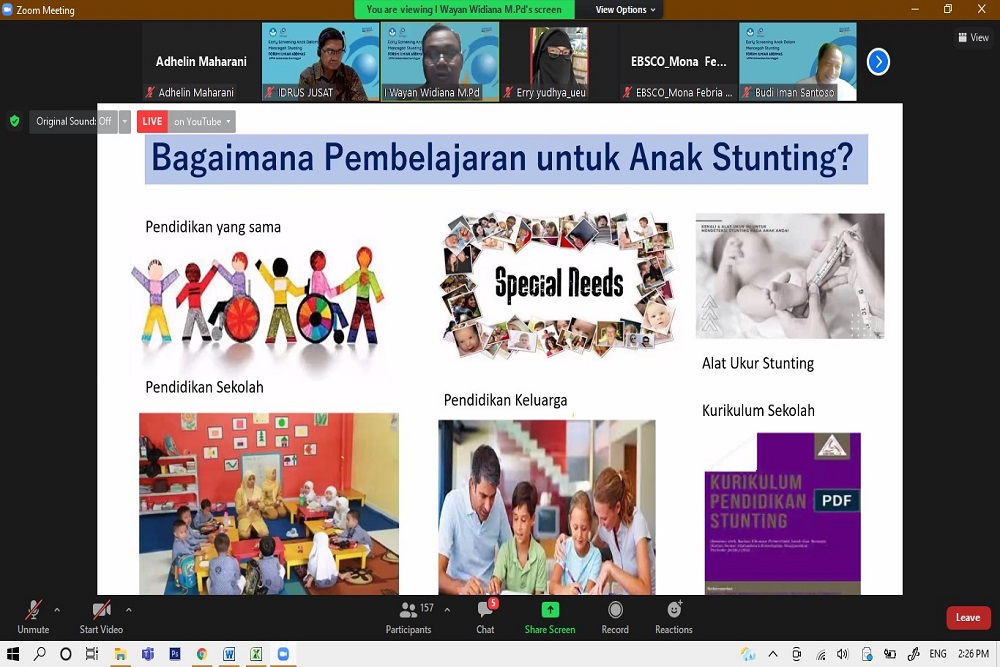Open Cortana from the taskbar
Viewport: 1000px width, 667px height.
[x=66, y=654]
